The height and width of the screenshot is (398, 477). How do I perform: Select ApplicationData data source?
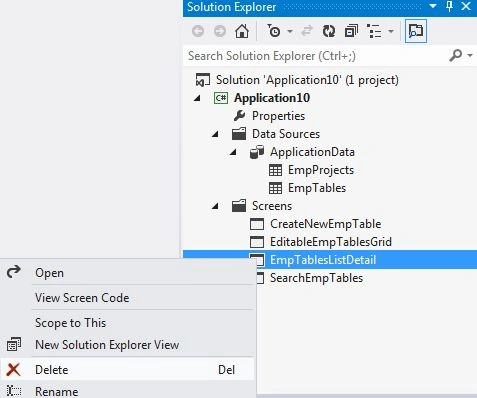click(x=312, y=152)
